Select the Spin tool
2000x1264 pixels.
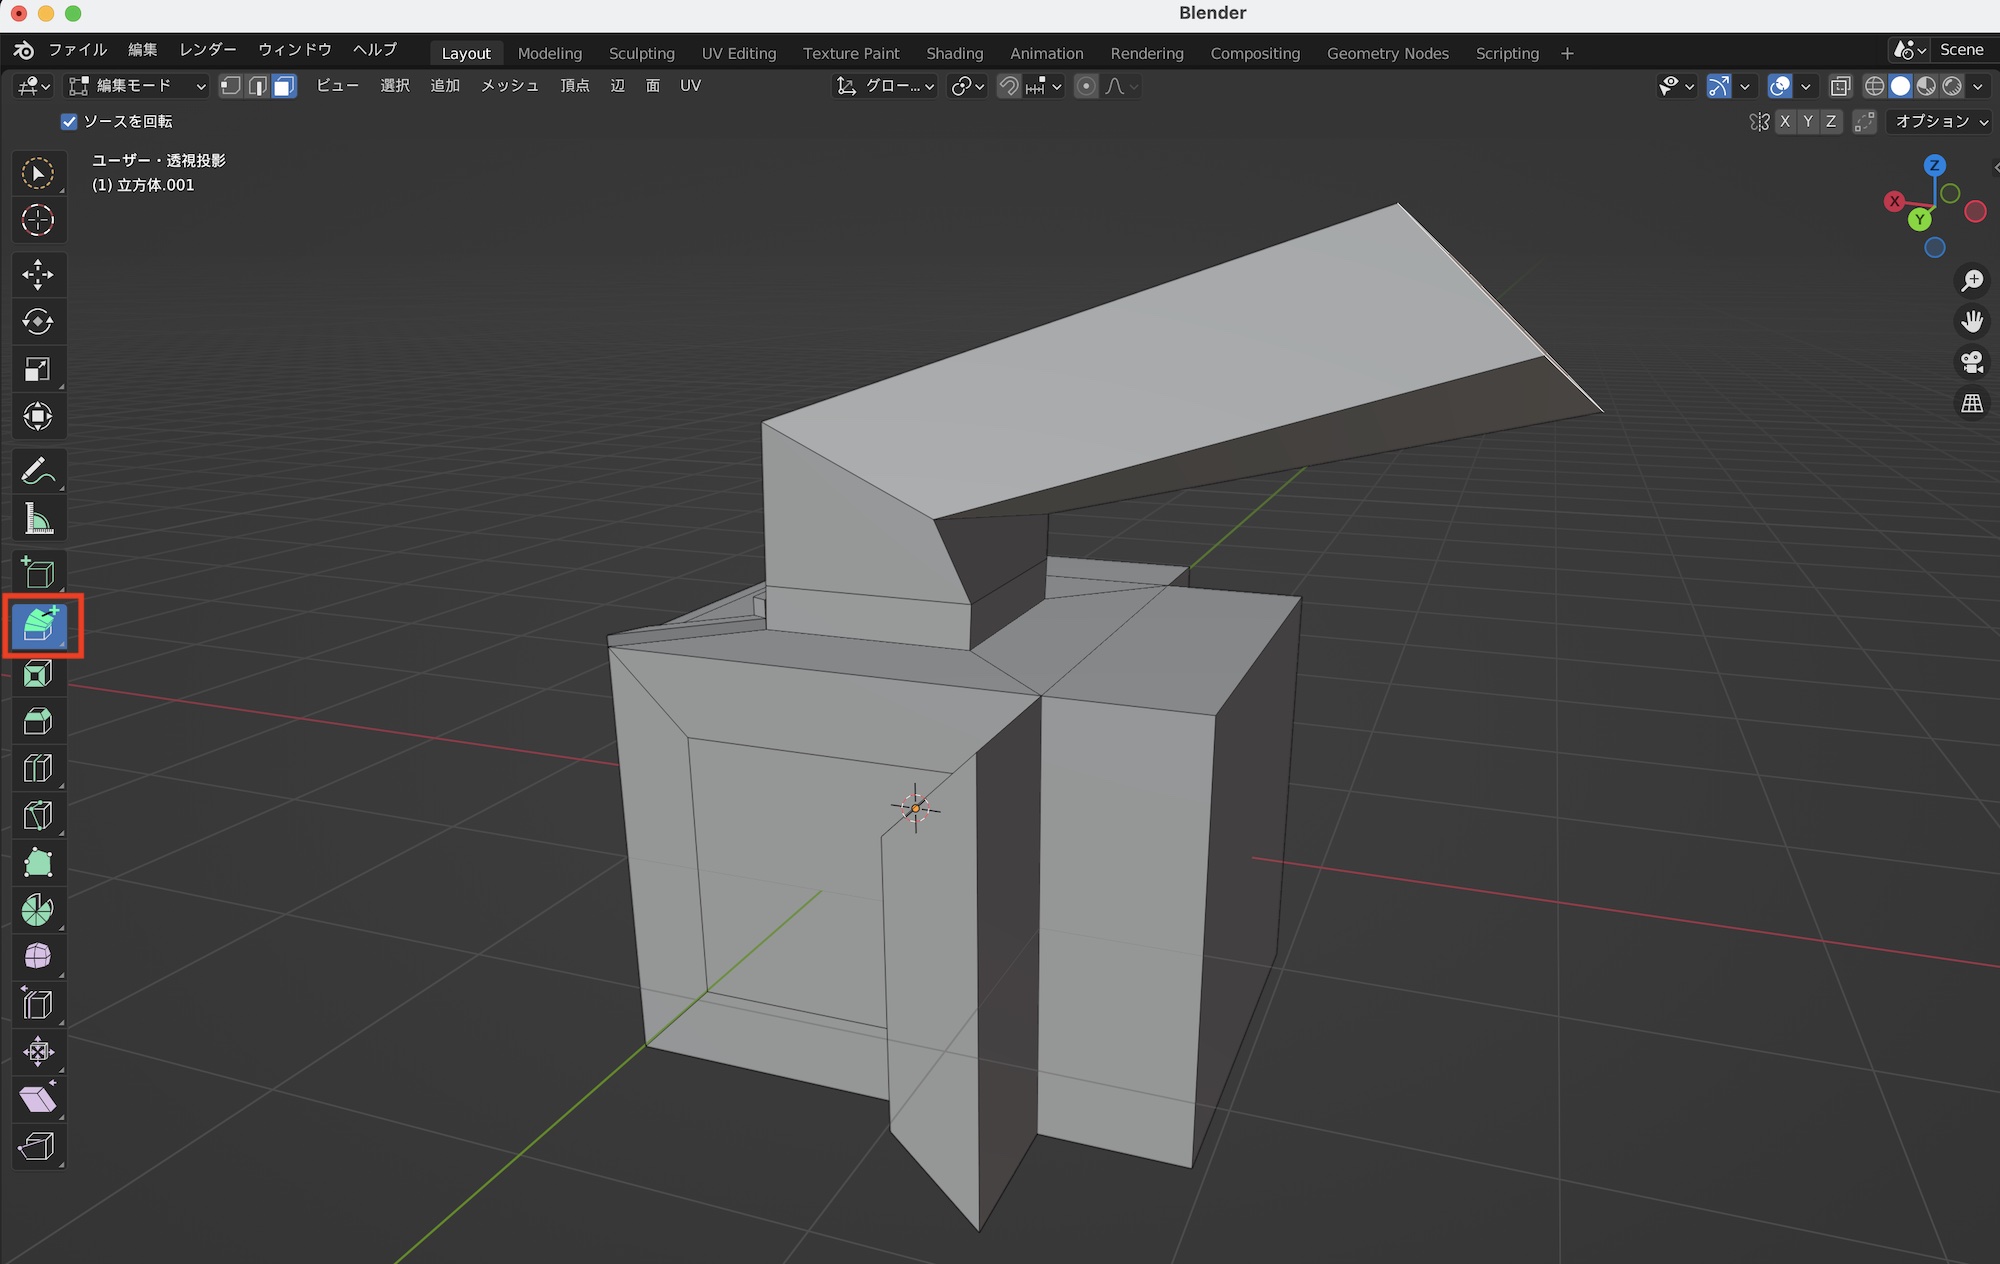pyautogui.click(x=38, y=910)
